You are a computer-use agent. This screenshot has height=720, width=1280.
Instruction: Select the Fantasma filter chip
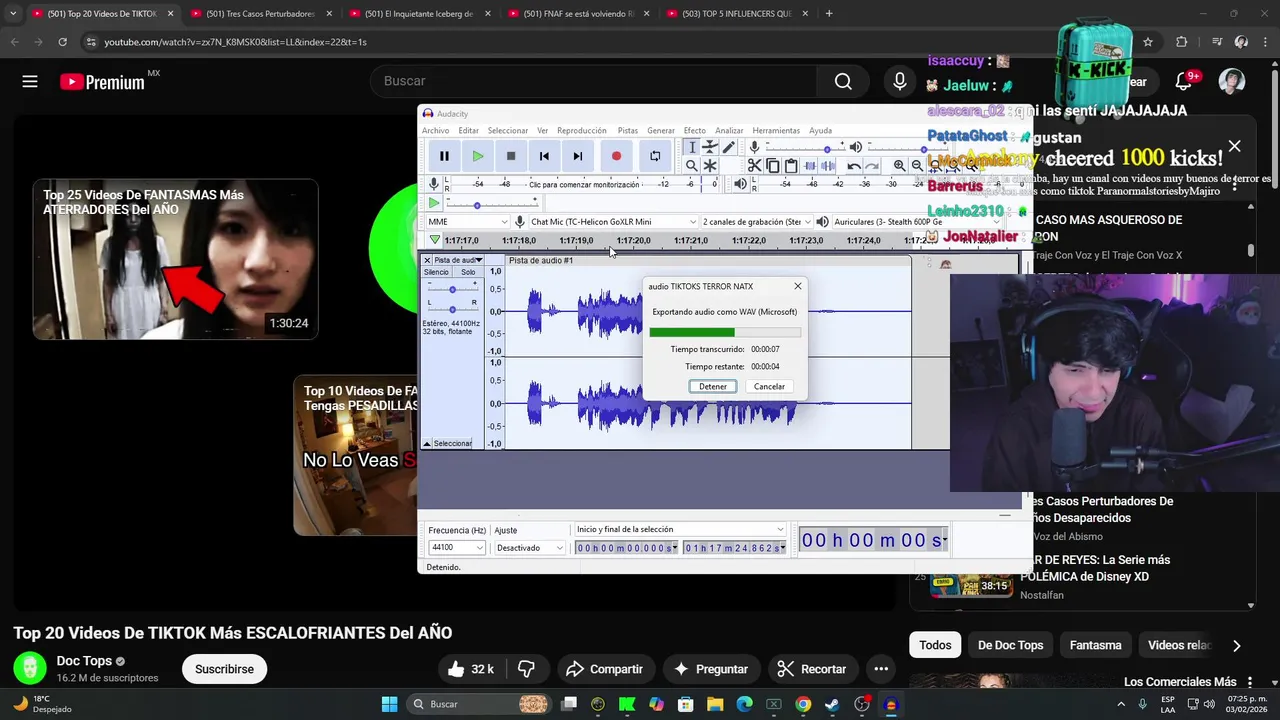[x=1095, y=645]
